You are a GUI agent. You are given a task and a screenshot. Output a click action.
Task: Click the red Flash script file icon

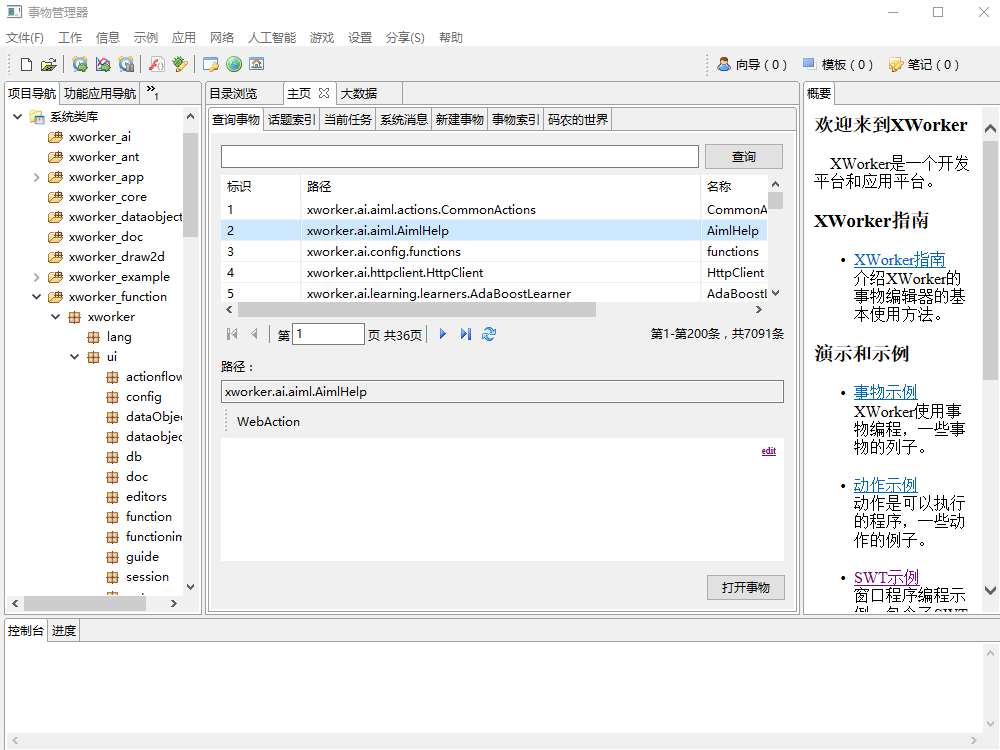pyautogui.click(x=156, y=64)
